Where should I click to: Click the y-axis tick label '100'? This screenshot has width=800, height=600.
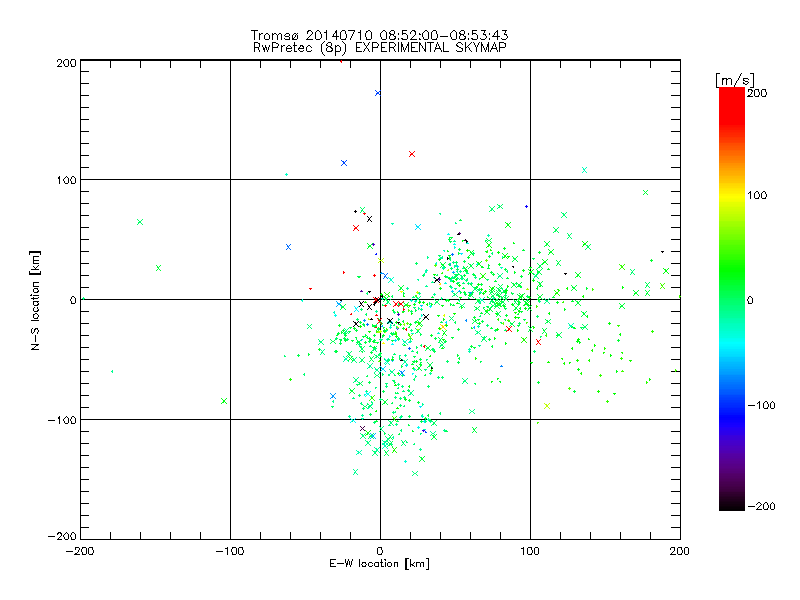(66, 180)
